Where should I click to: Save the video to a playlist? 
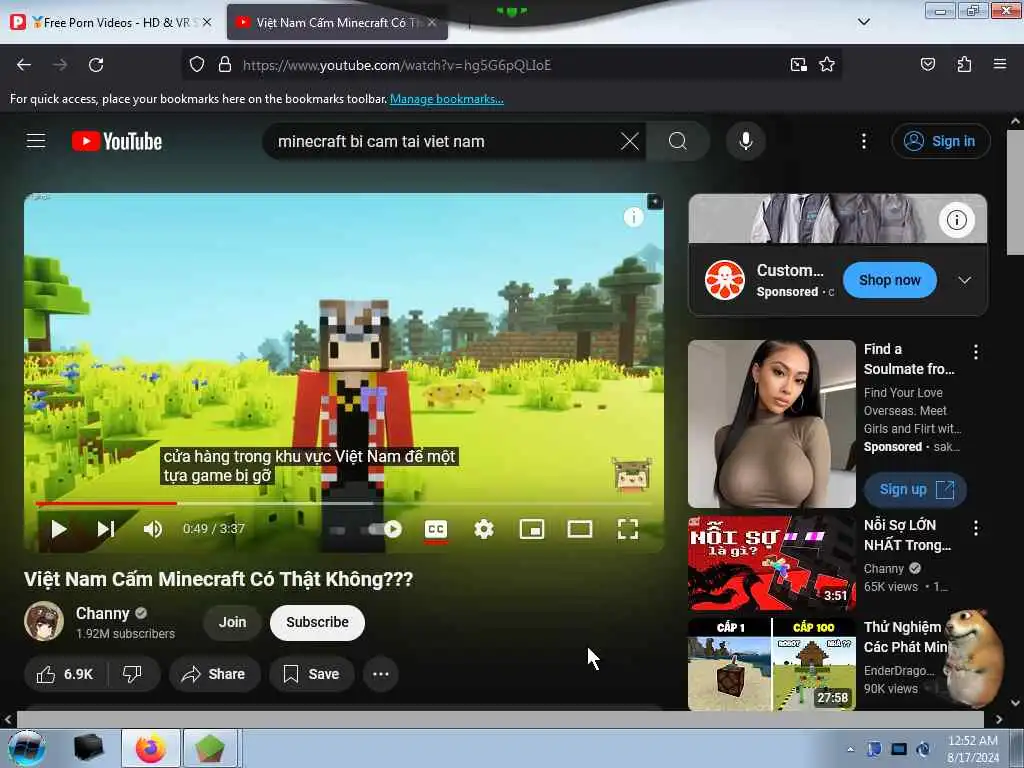click(312, 674)
